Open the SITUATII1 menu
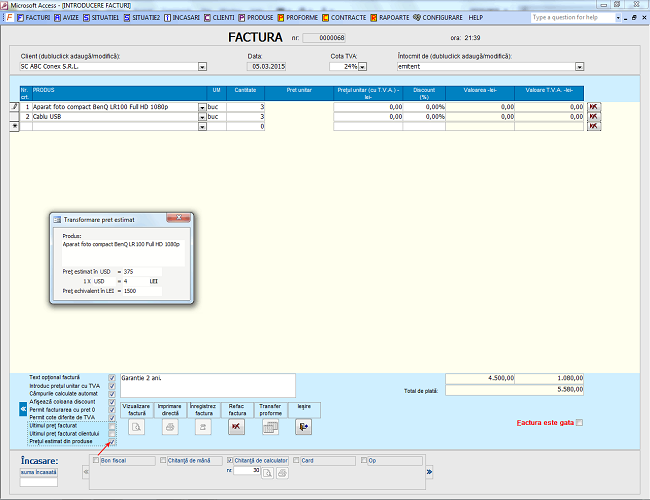Viewport: 650px width, 500px height. tap(101, 17)
